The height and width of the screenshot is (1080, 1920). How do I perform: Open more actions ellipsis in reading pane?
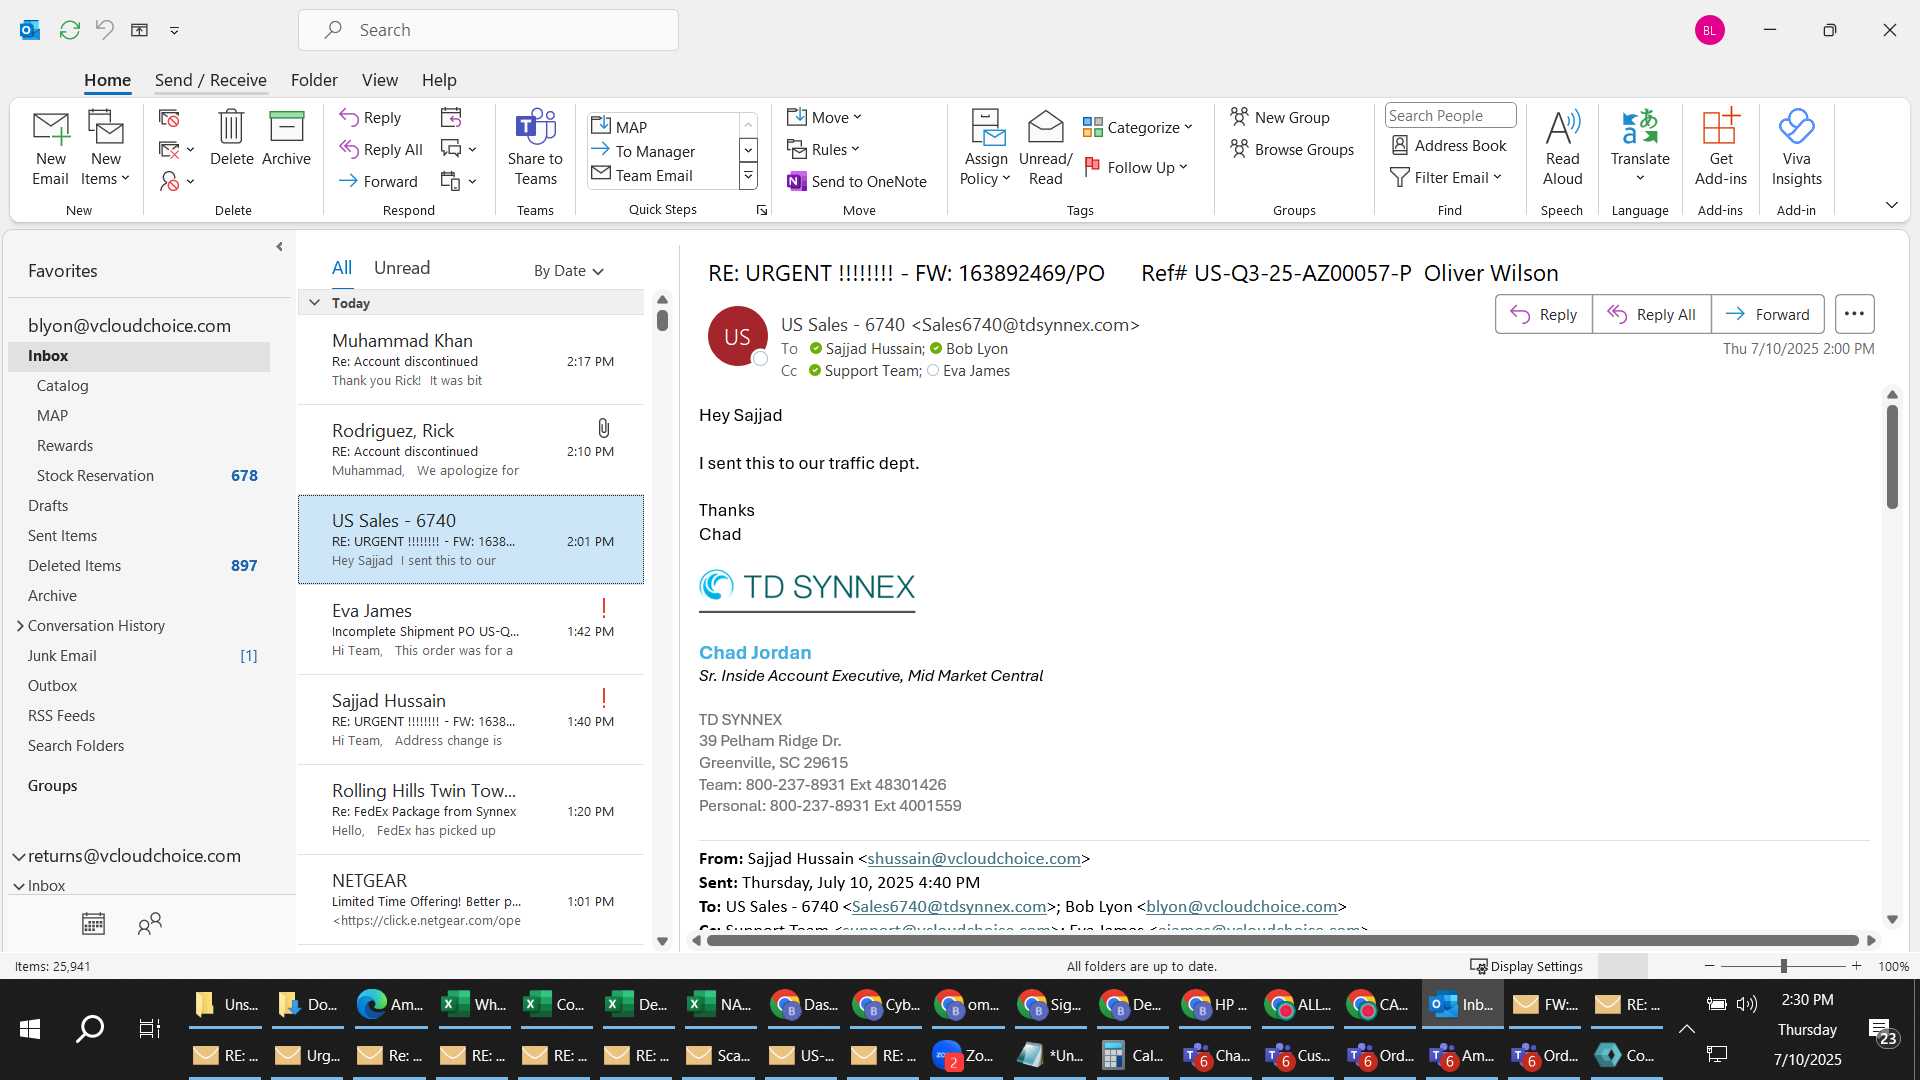(1854, 314)
